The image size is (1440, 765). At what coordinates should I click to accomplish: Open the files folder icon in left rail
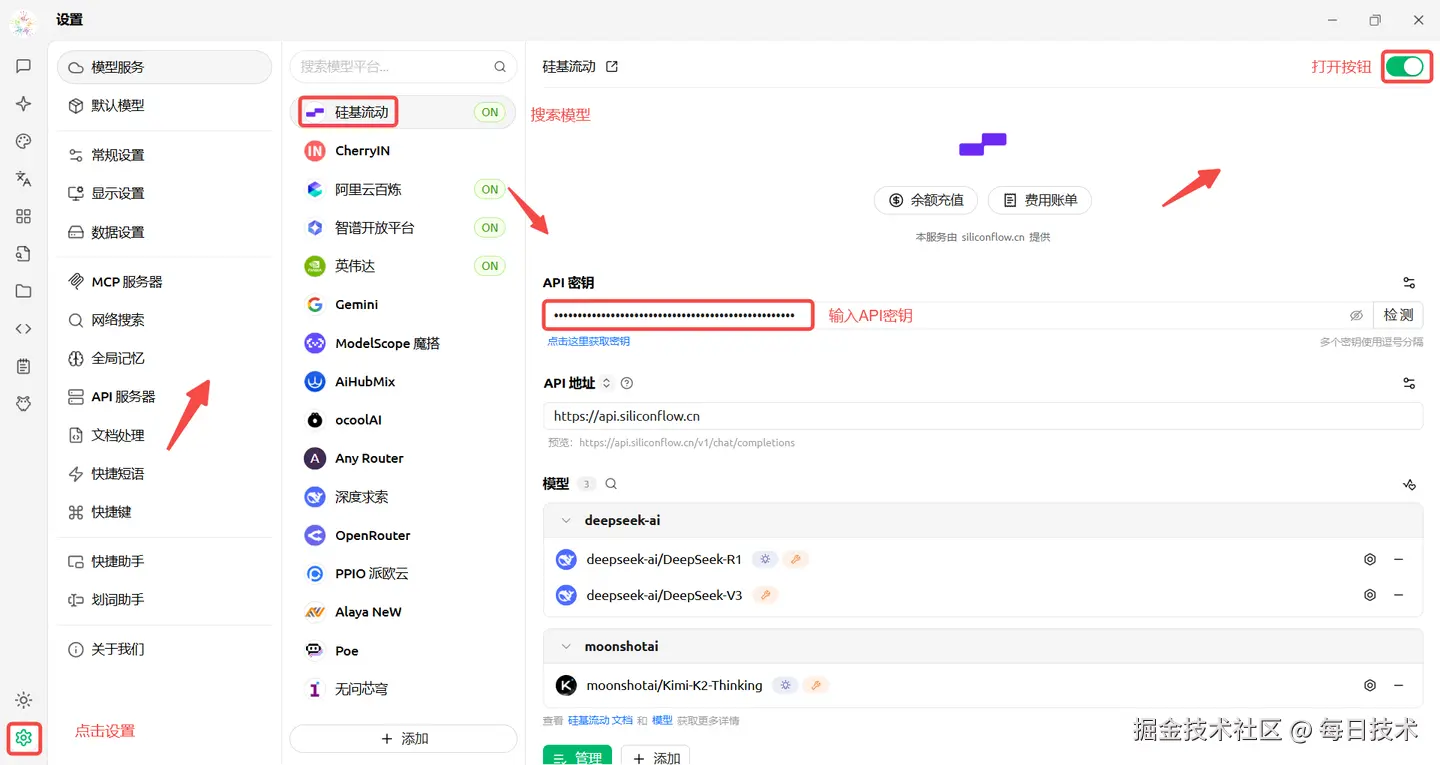(x=23, y=291)
